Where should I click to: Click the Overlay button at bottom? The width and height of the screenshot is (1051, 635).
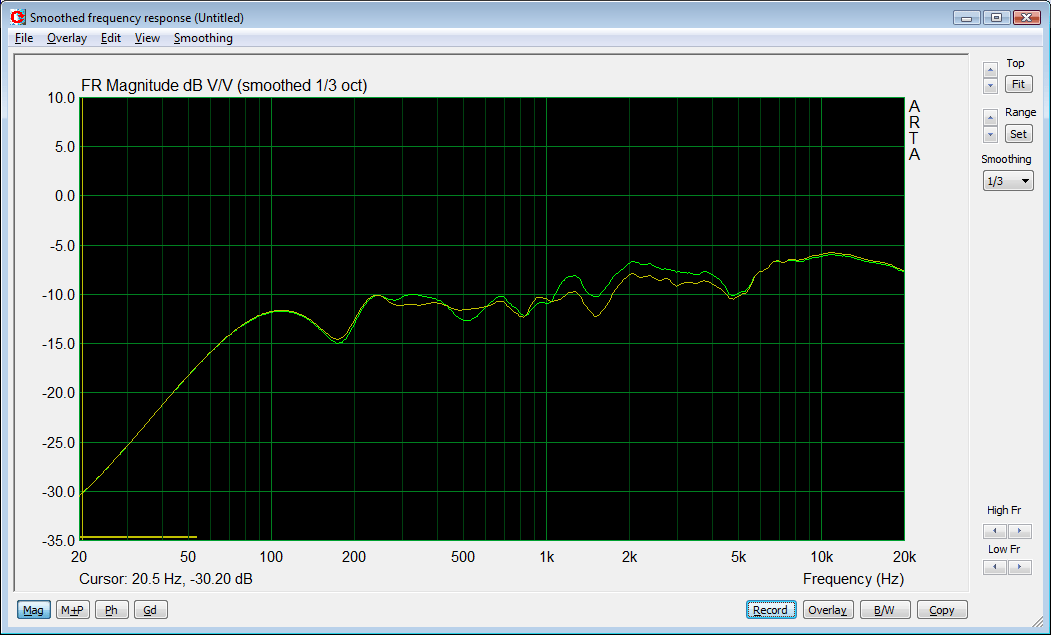828,610
